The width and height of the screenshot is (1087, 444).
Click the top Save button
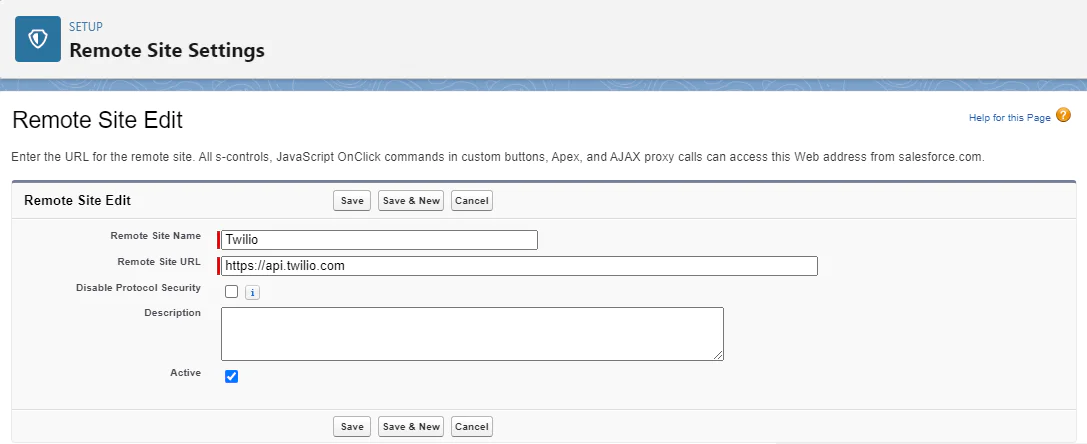point(352,200)
